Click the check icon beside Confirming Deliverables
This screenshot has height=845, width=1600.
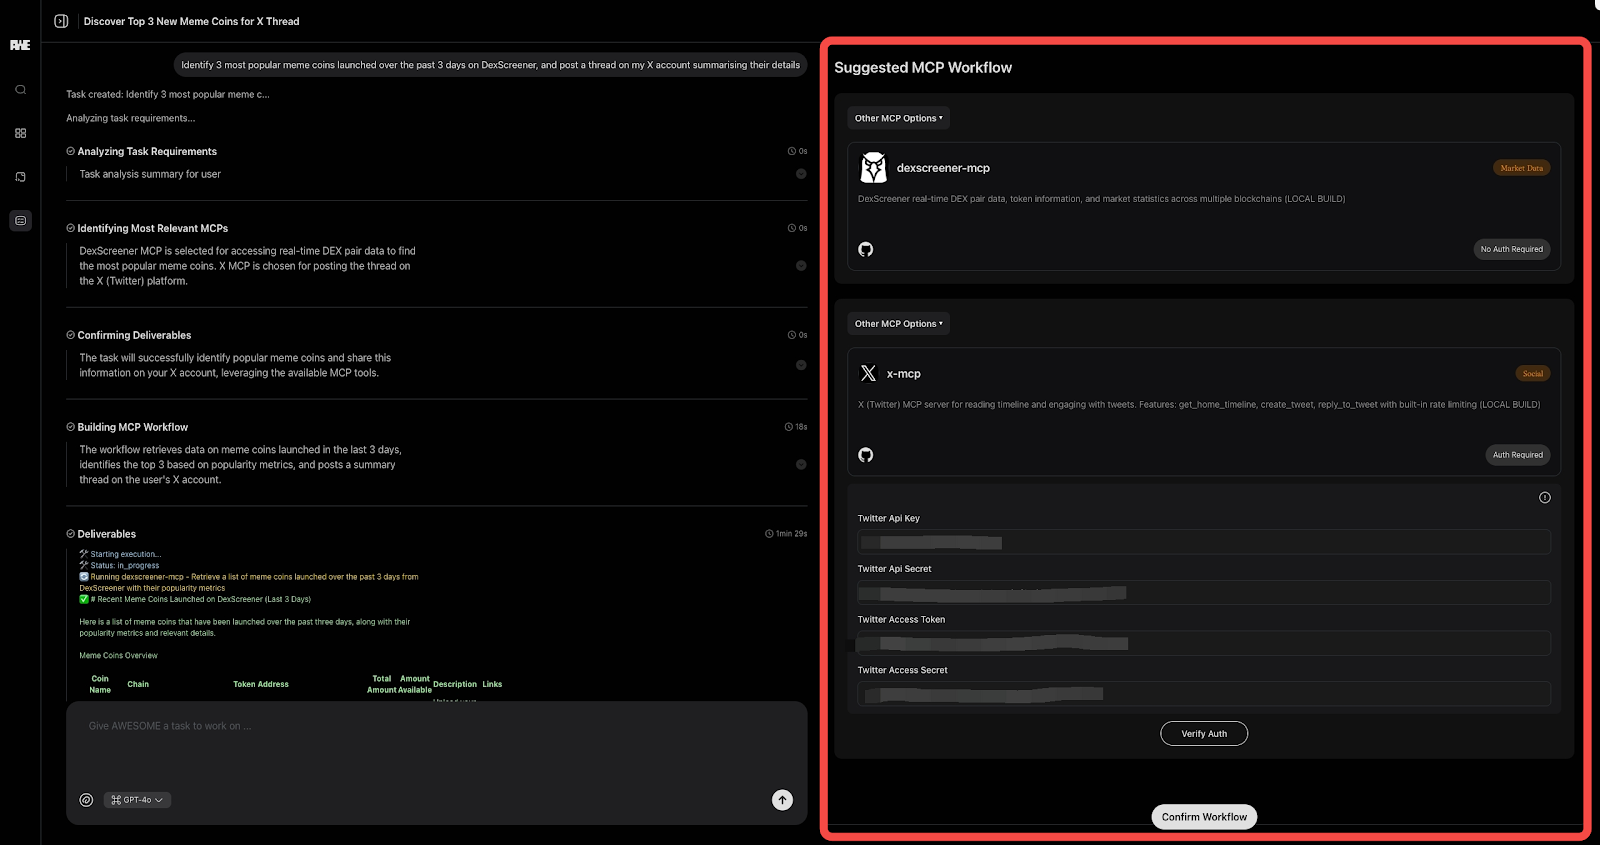(x=70, y=335)
